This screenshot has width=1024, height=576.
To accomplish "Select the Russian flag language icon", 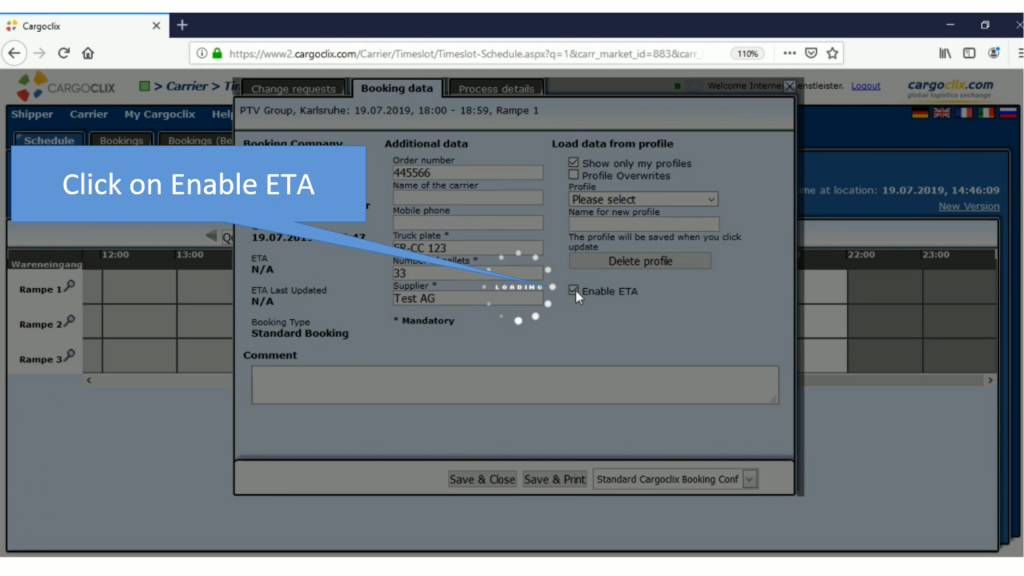I will pyautogui.click(x=1008, y=114).
